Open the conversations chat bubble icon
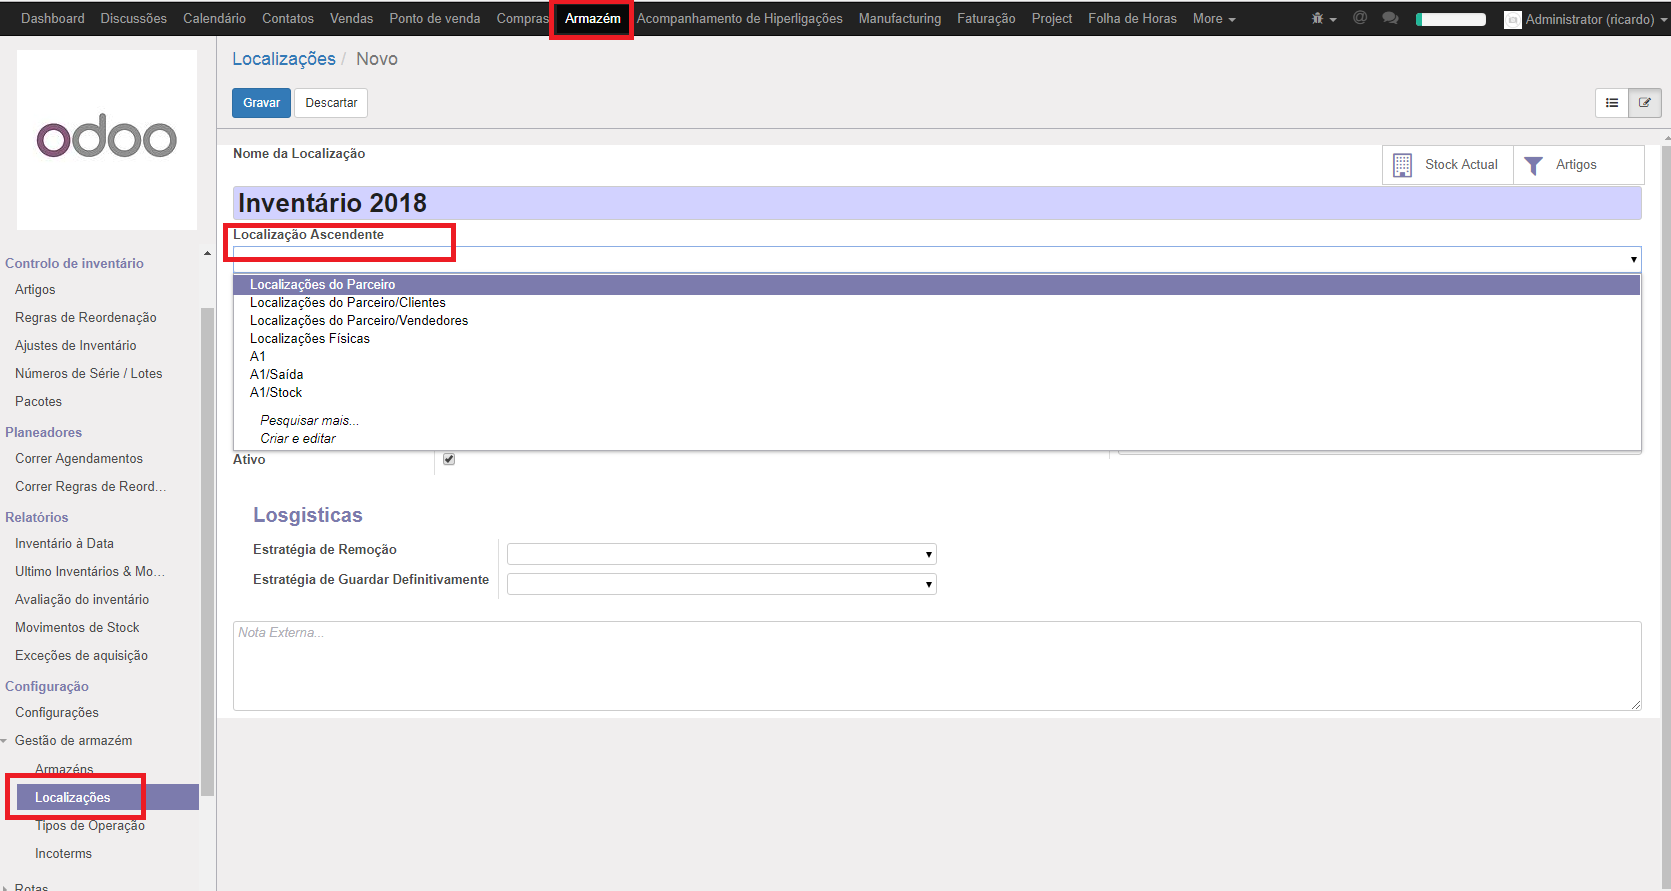The height and width of the screenshot is (891, 1671). point(1390,18)
